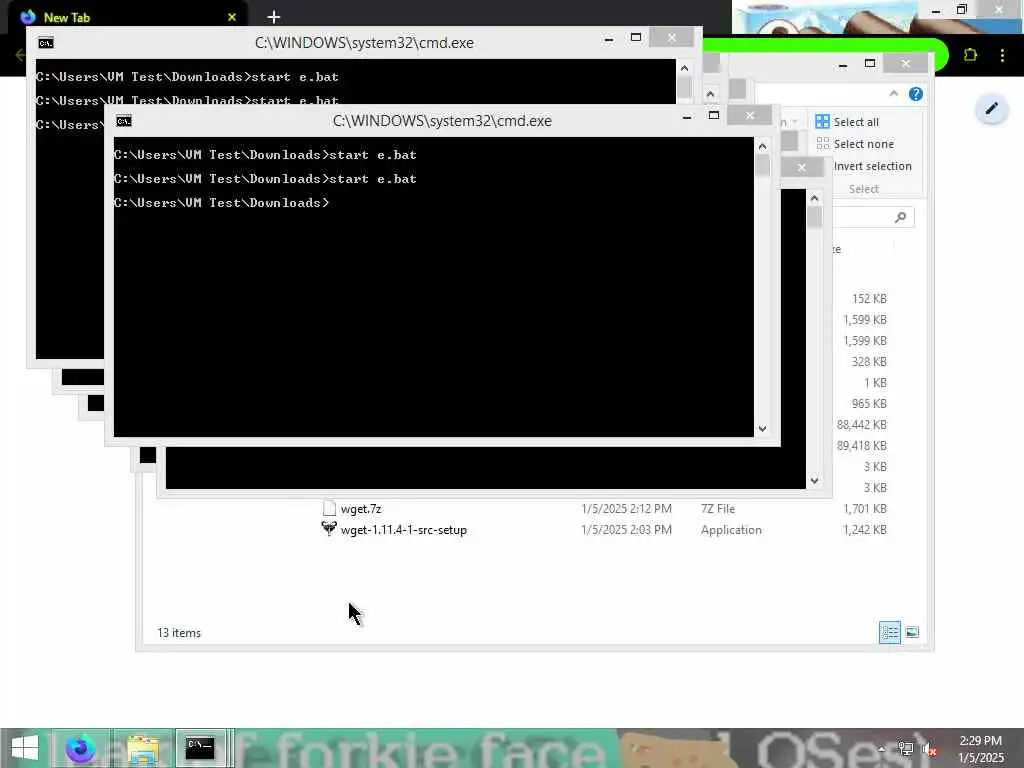Viewport: 1024px width, 768px height.
Task: Select the Command Prompt taskbar button
Action: [x=200, y=748]
